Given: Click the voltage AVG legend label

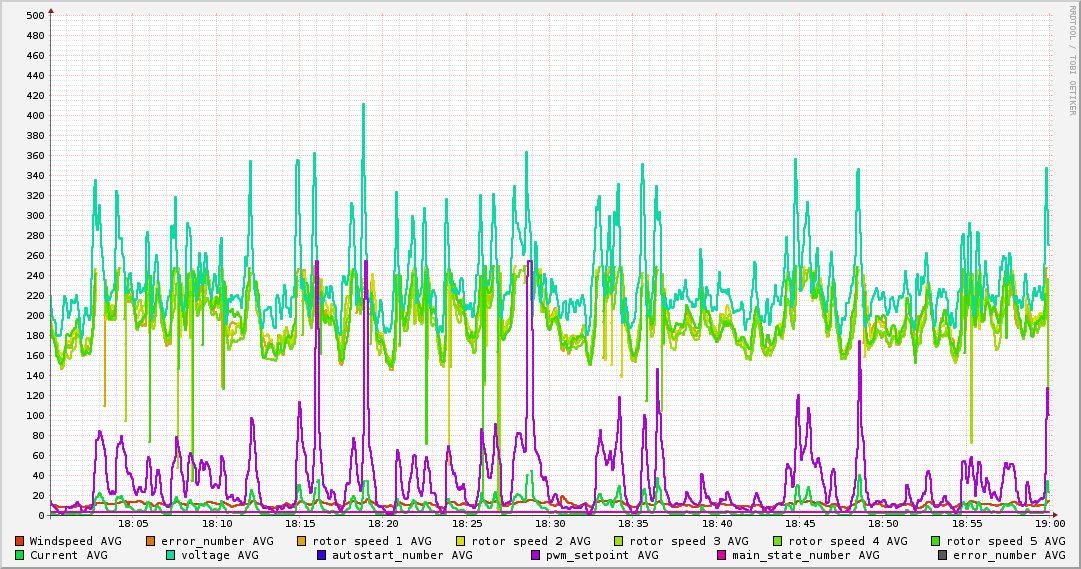Looking at the screenshot, I should [x=219, y=555].
